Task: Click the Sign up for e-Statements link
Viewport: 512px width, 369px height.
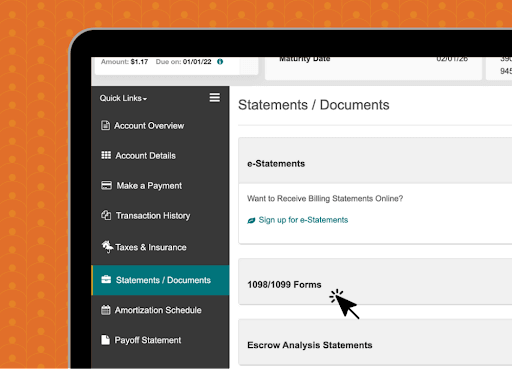Action: pyautogui.click(x=303, y=220)
